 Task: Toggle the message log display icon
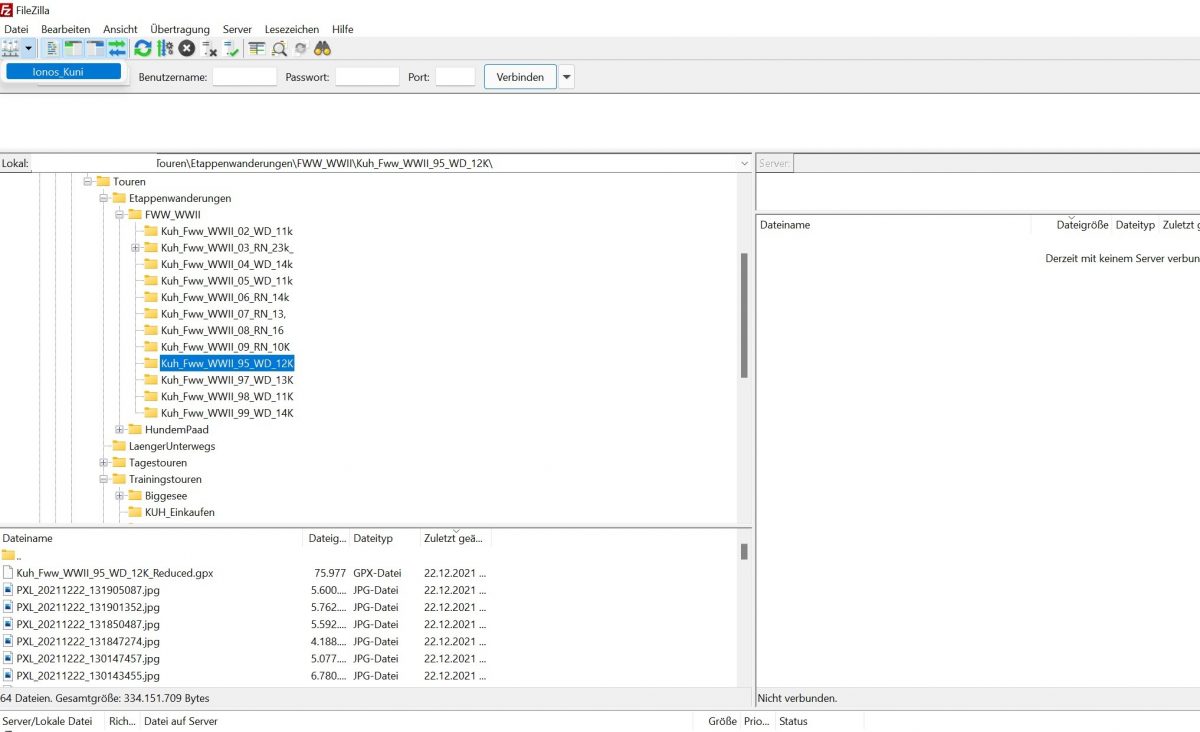point(53,48)
